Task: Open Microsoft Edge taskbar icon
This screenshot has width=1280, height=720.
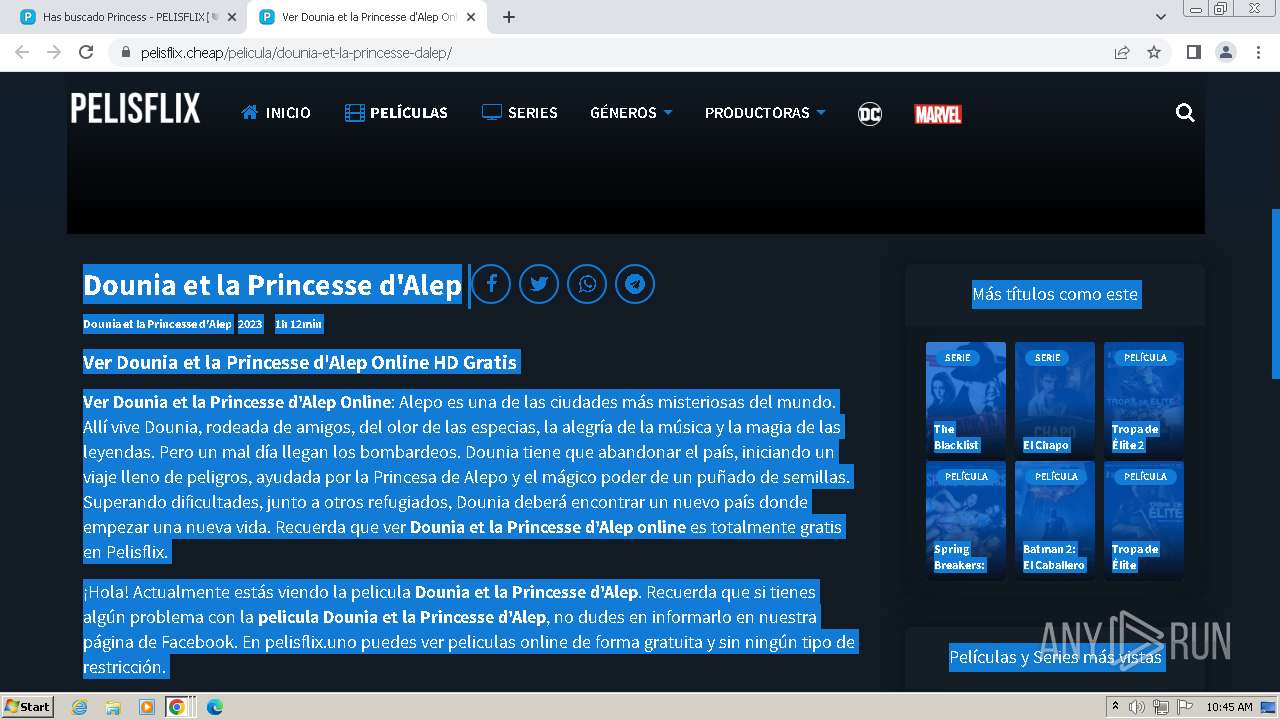Action: coord(214,707)
